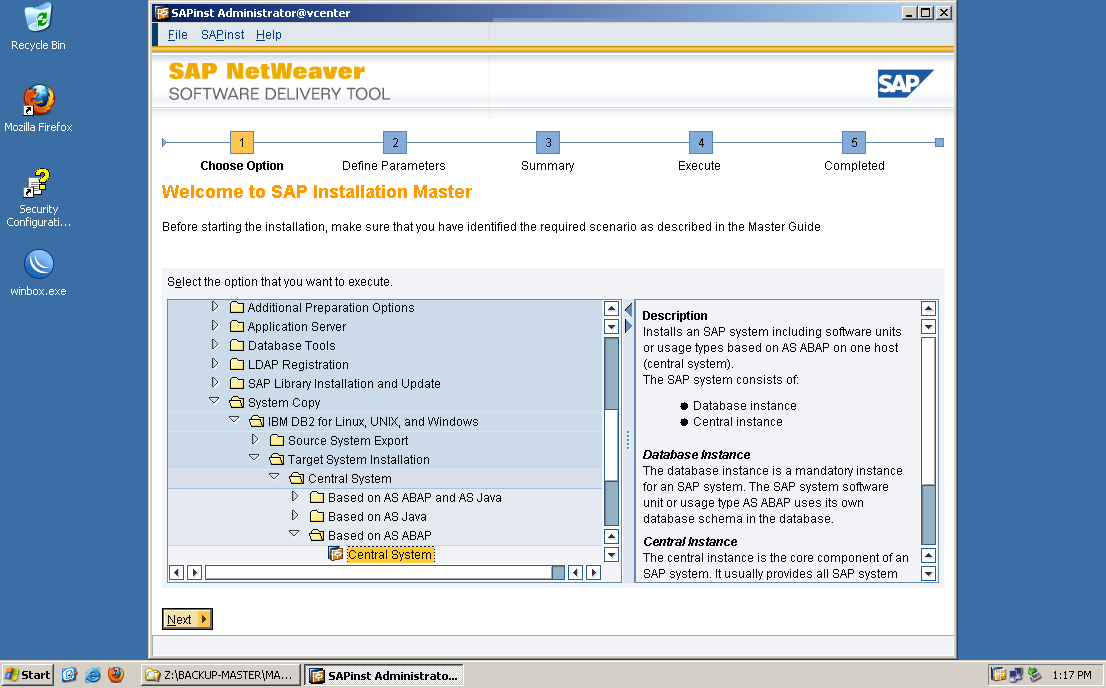Select step 5 Completed
This screenshot has height=688, width=1106.
[854, 143]
